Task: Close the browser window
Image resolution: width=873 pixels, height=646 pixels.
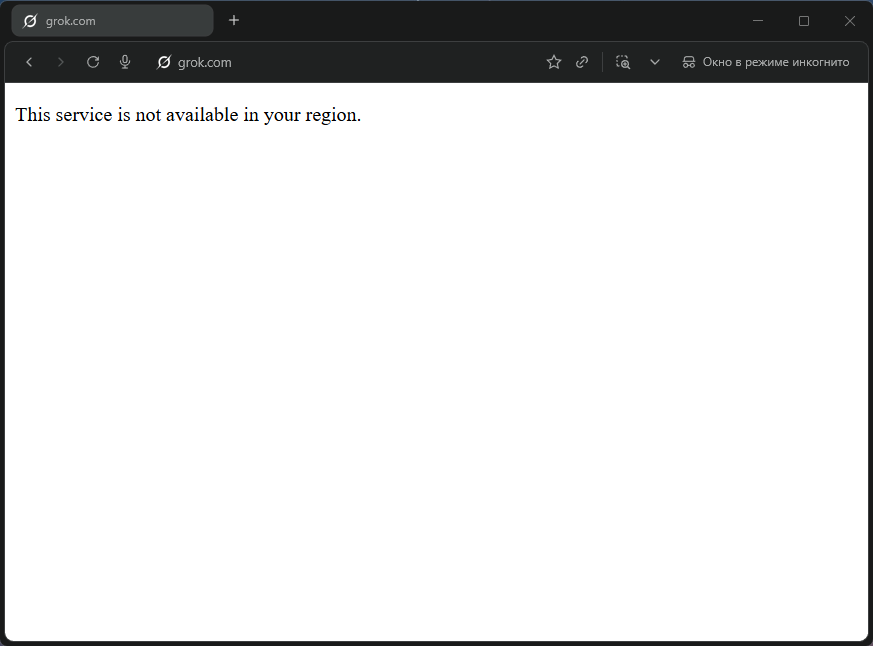Action: 849,20
